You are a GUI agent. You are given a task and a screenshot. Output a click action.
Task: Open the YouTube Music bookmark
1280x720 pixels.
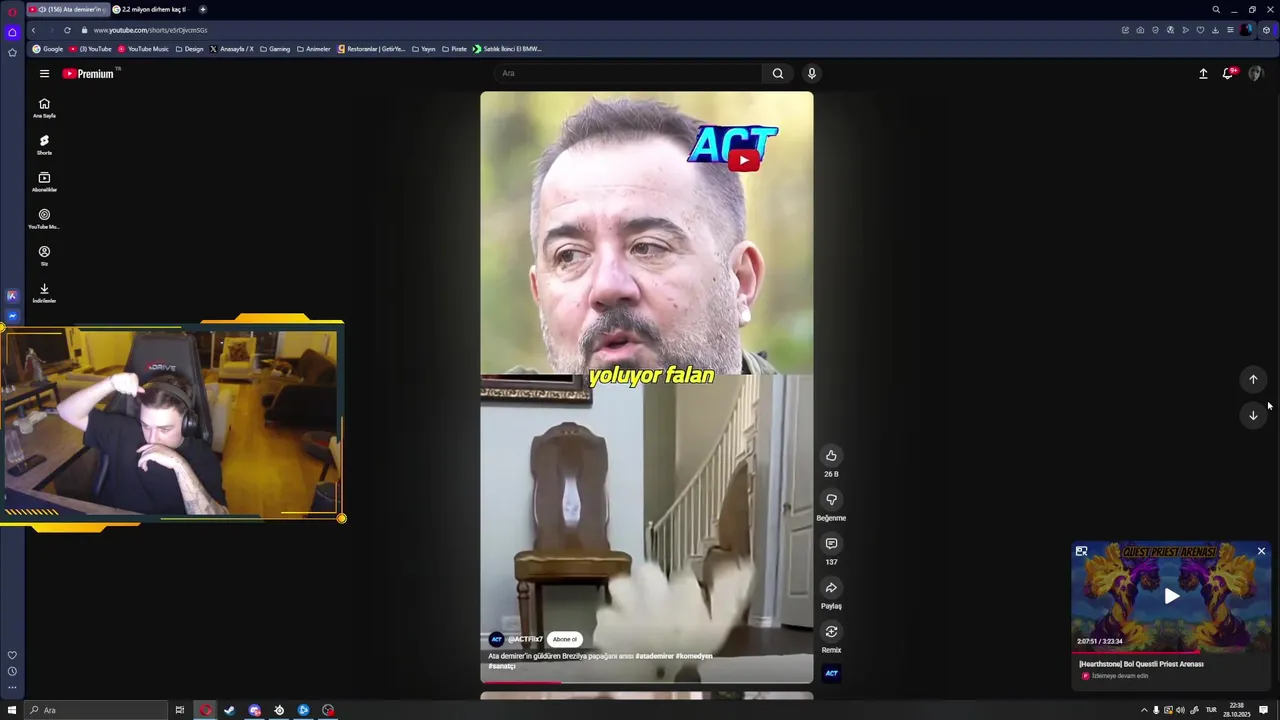[143, 49]
